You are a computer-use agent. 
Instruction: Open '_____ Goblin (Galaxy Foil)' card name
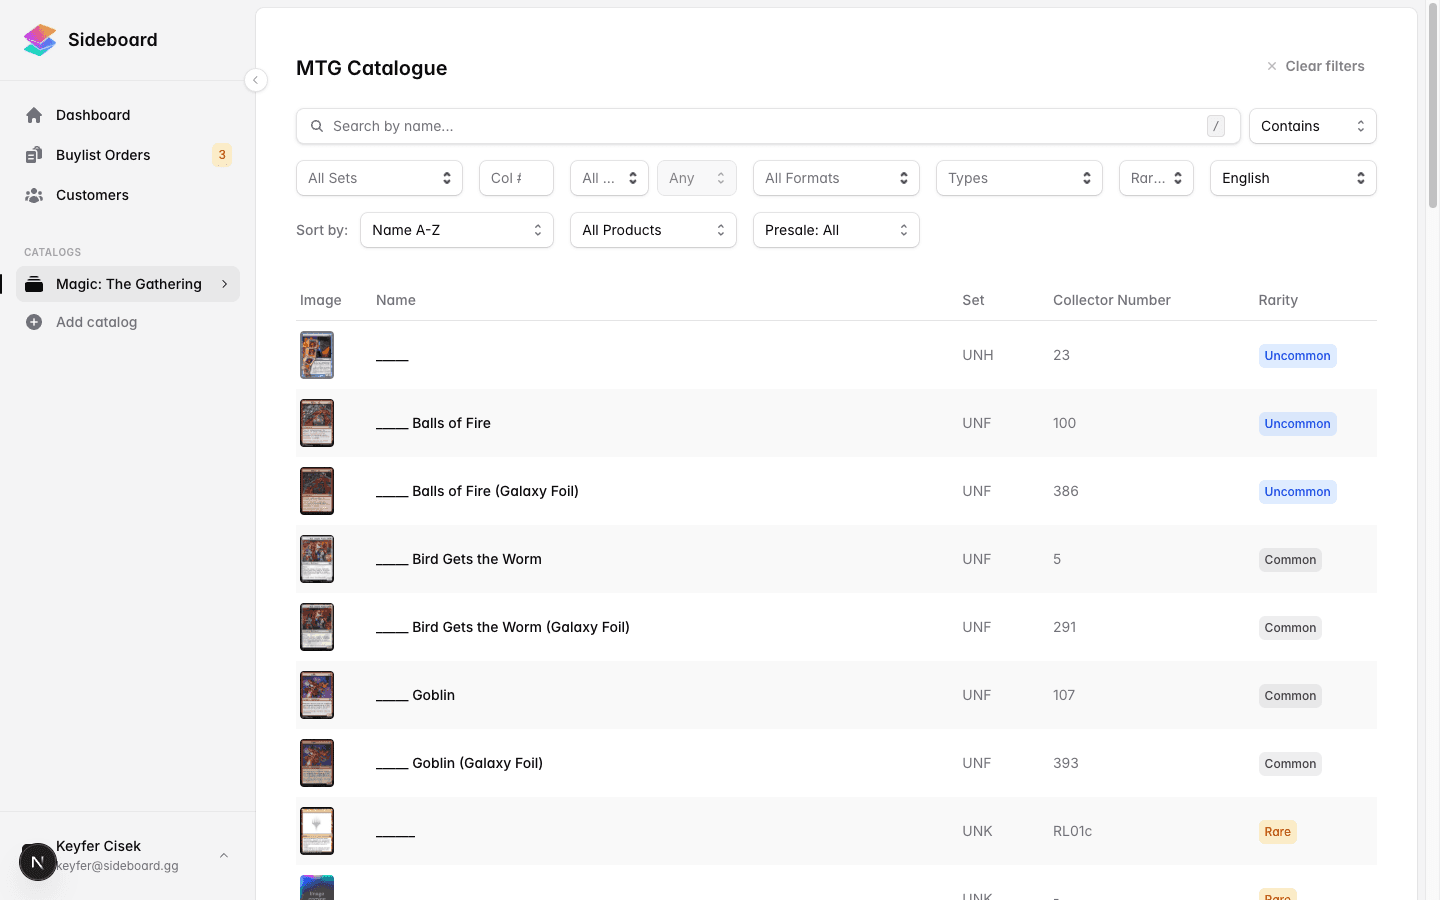[x=459, y=763]
